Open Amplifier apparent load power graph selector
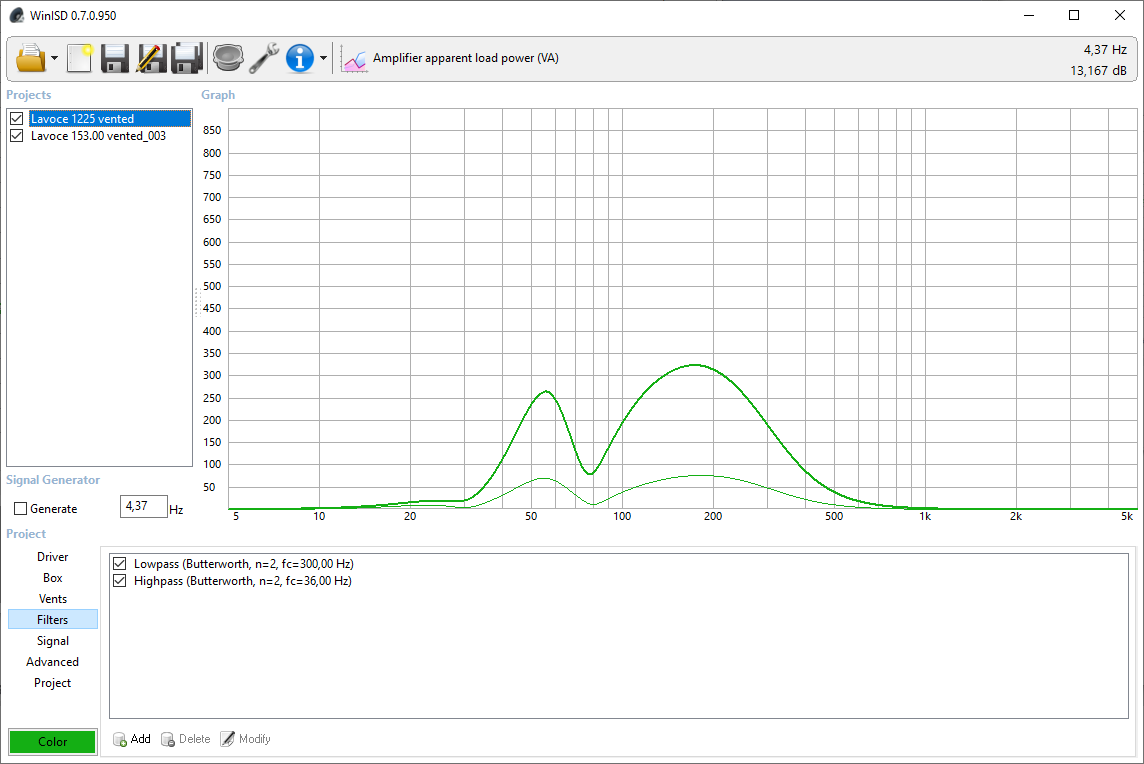 465,58
